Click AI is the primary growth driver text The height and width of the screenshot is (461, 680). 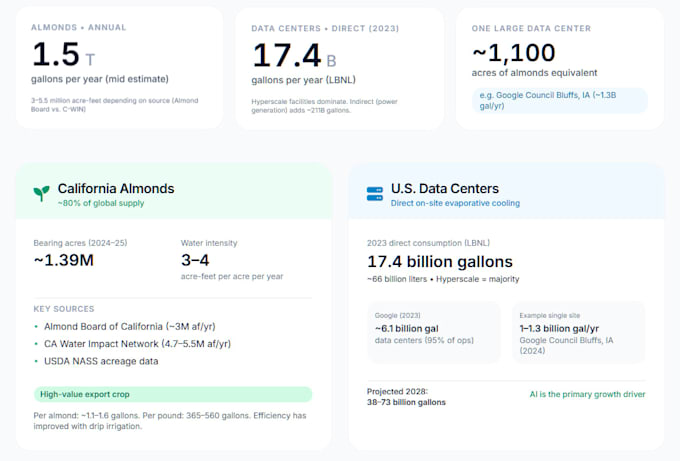click(587, 394)
